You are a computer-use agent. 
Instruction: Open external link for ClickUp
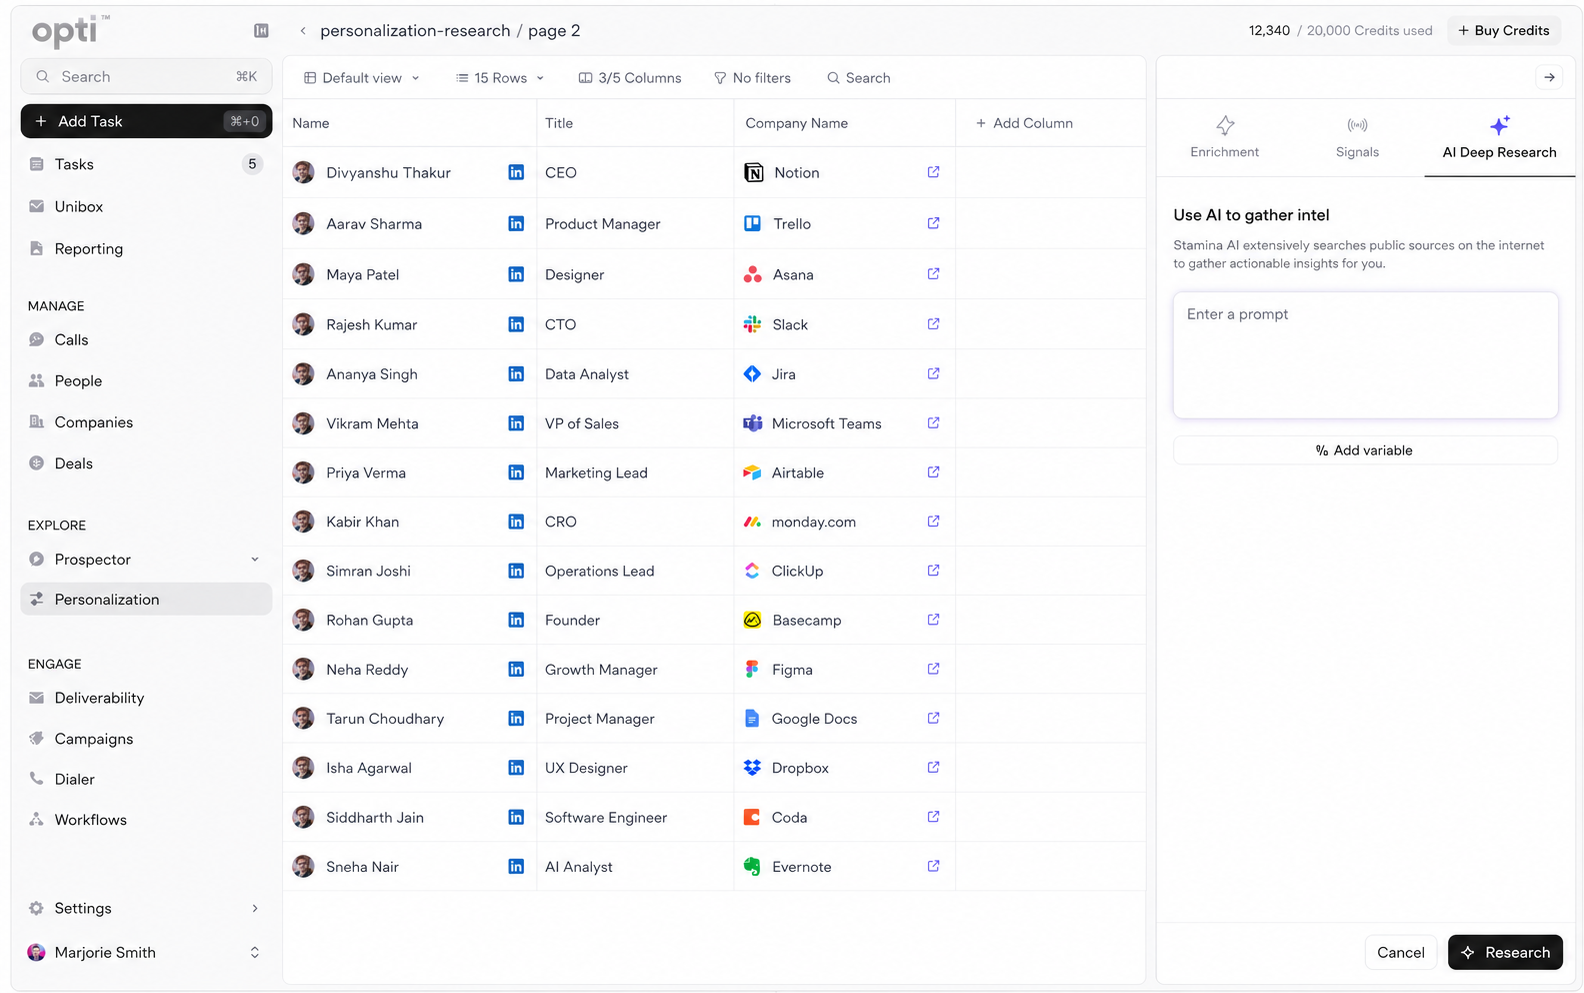[933, 570]
